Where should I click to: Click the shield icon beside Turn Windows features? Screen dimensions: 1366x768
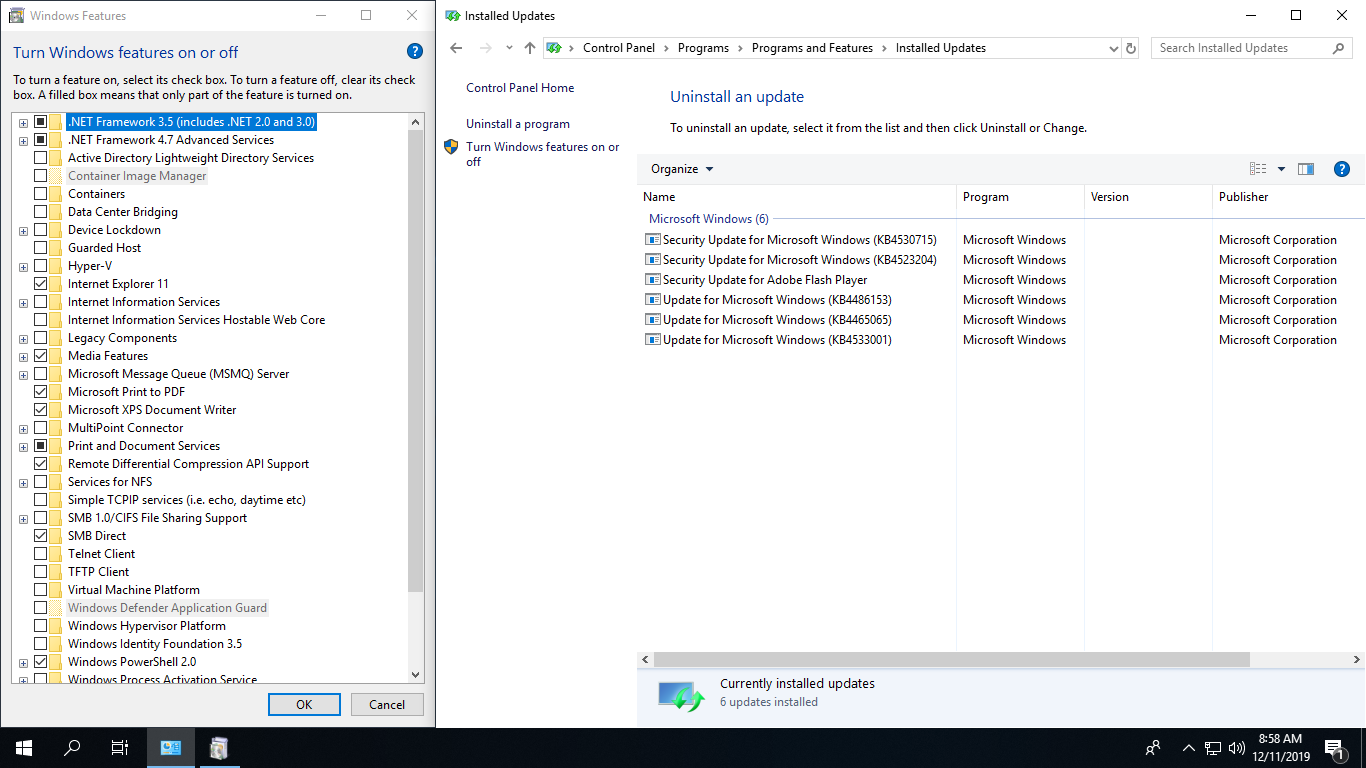coord(451,147)
